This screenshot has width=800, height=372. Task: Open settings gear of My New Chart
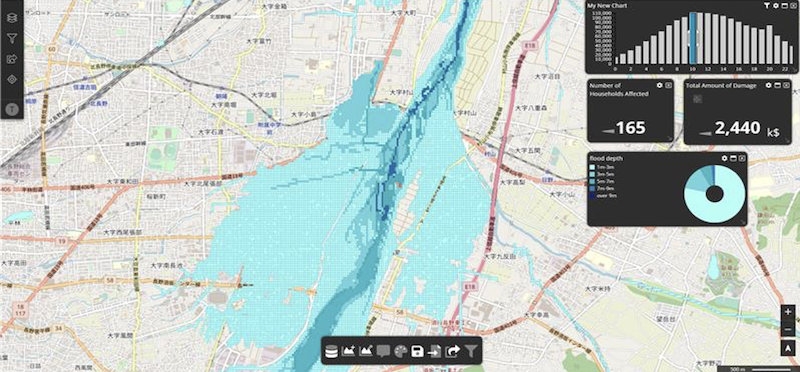point(776,6)
